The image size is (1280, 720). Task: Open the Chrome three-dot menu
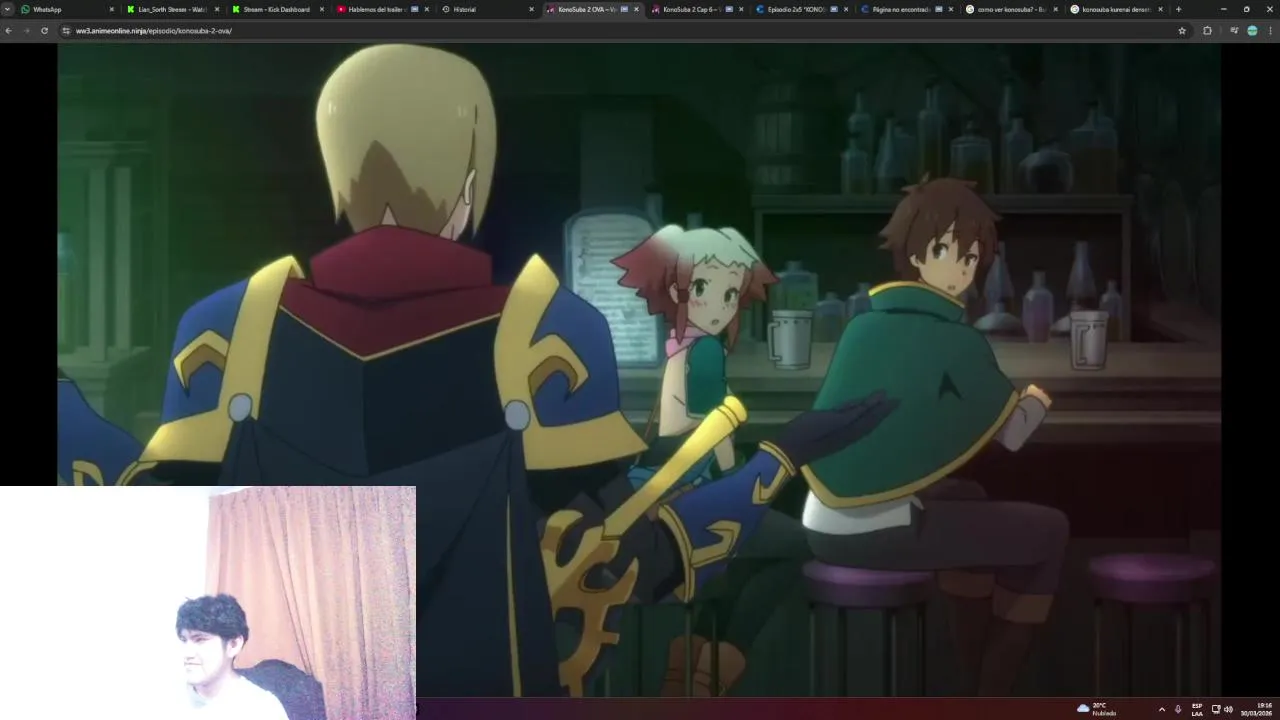(1270, 31)
